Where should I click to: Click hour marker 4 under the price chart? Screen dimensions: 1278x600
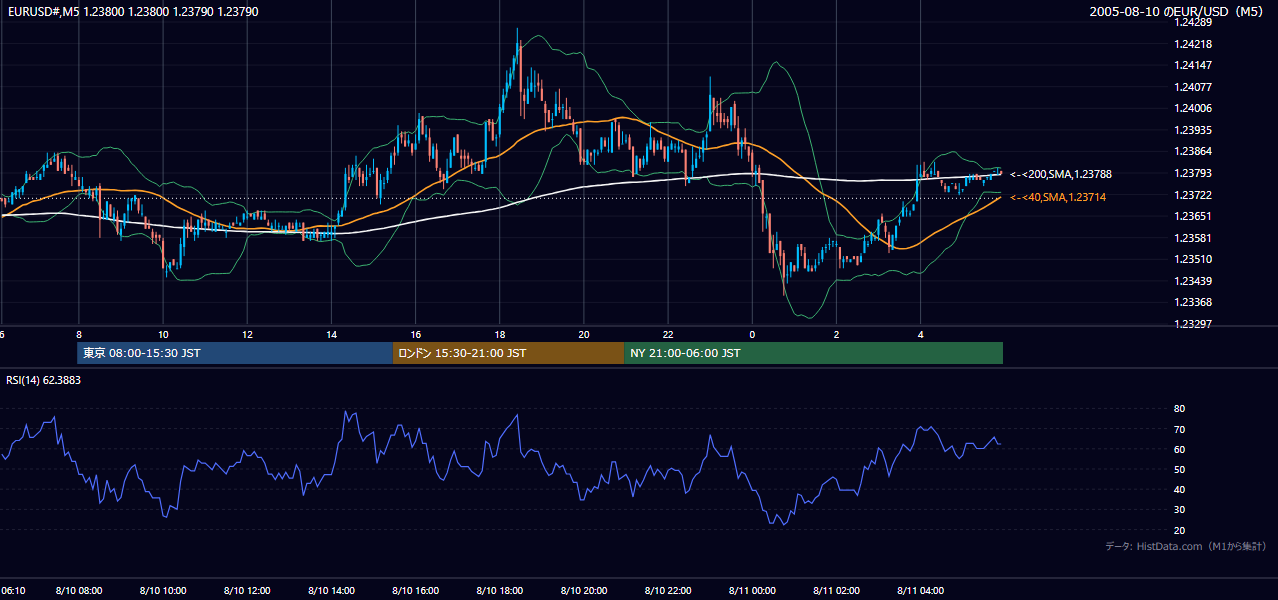920,335
